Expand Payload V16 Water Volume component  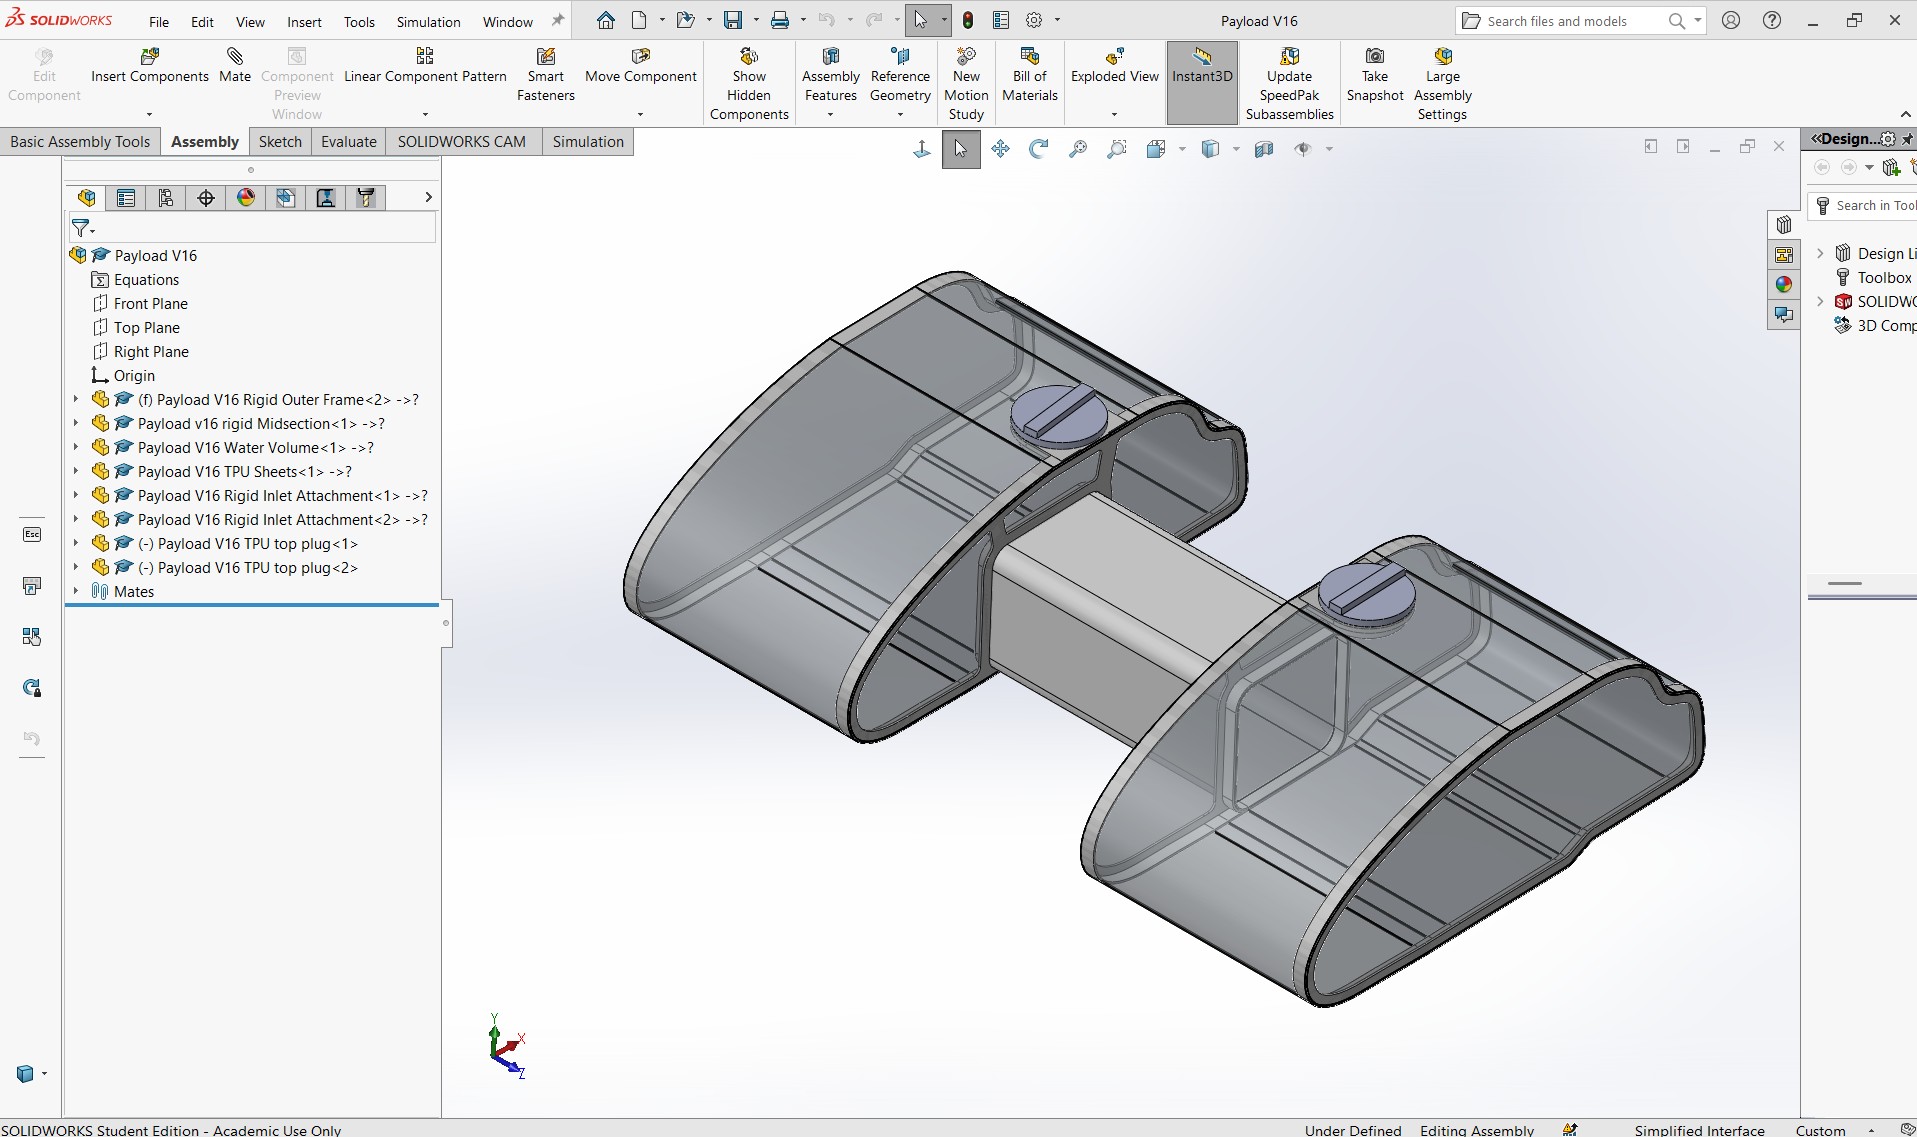coord(76,447)
